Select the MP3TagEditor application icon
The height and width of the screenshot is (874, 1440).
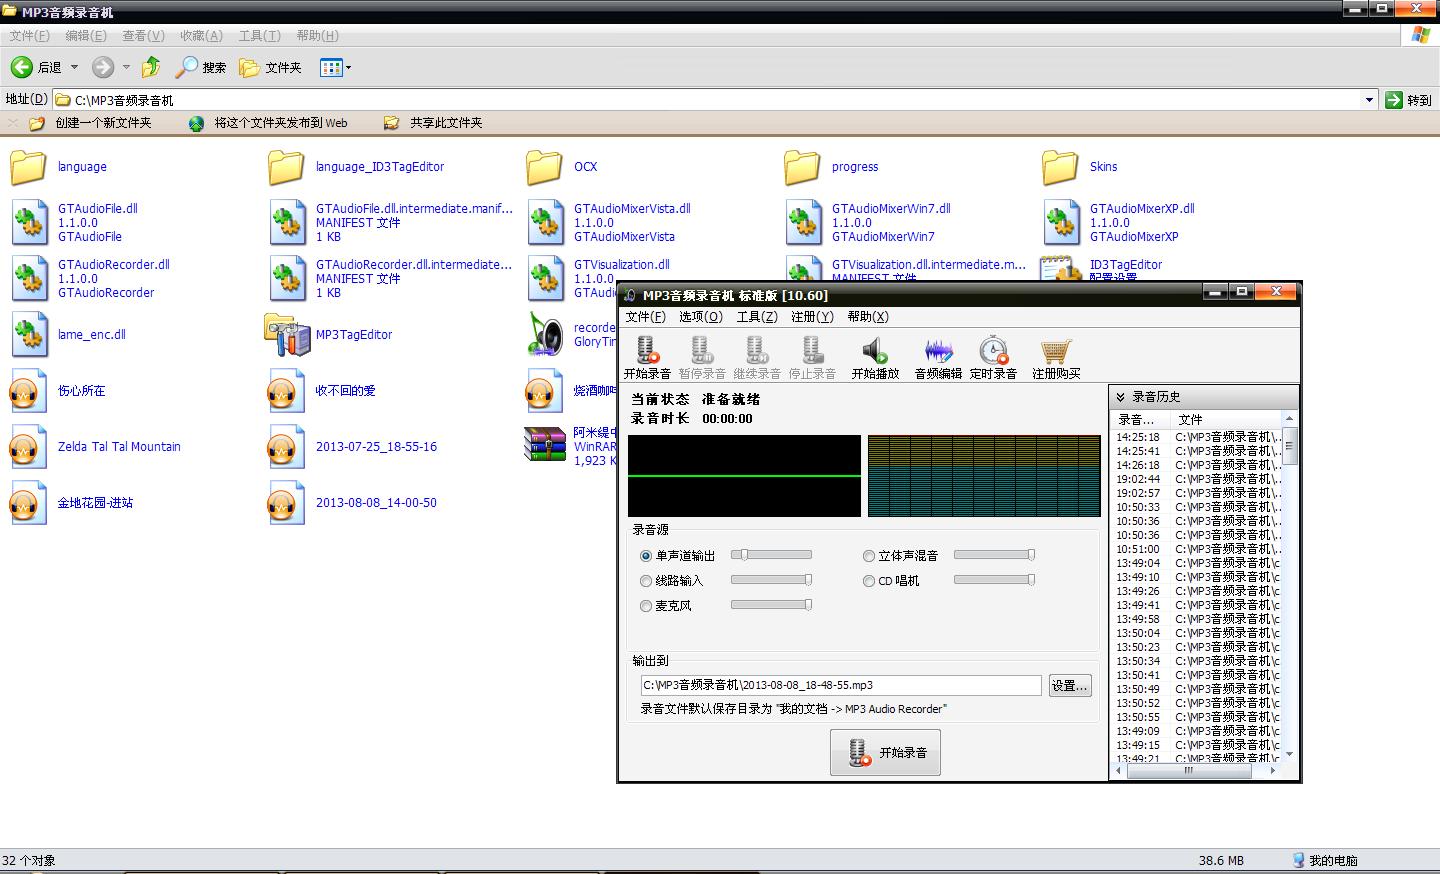(287, 335)
